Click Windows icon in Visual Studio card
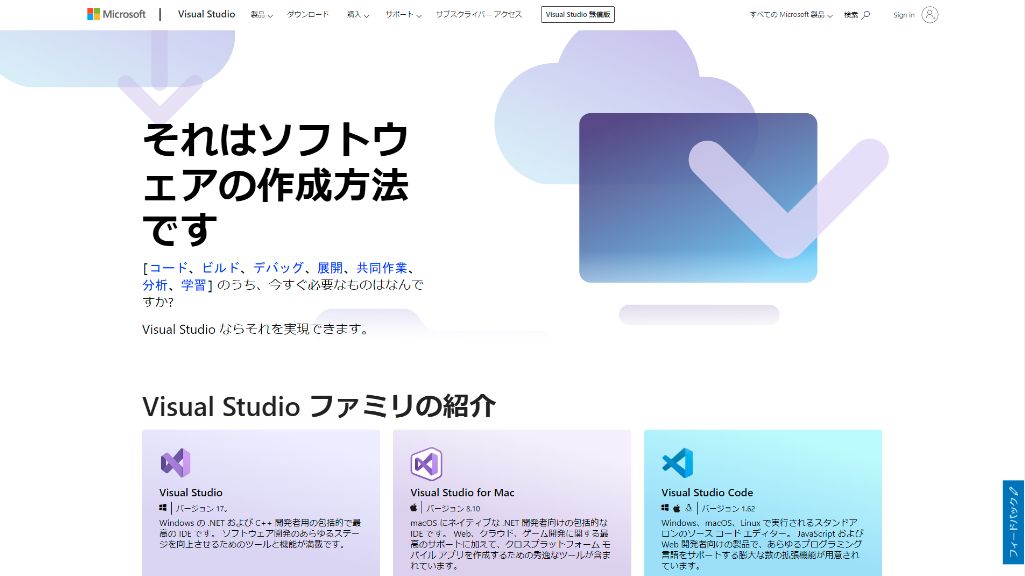This screenshot has width=1025, height=576. 163,508
